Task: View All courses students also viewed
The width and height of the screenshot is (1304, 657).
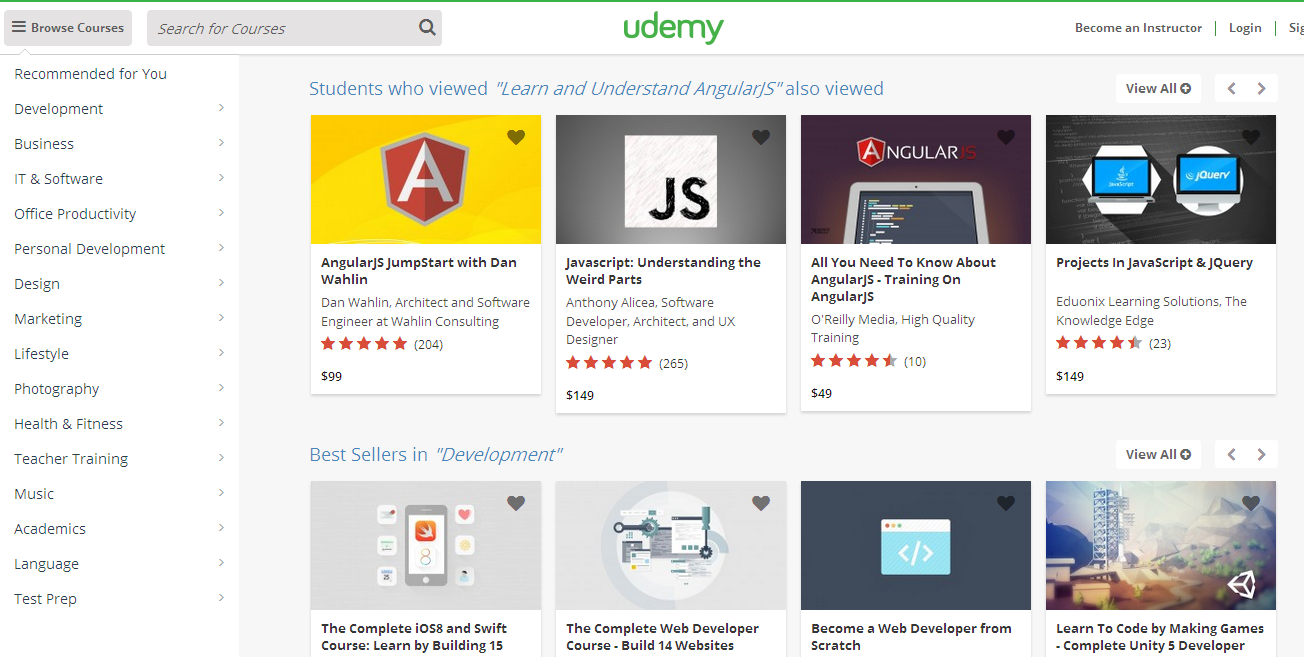Action: [x=1158, y=88]
